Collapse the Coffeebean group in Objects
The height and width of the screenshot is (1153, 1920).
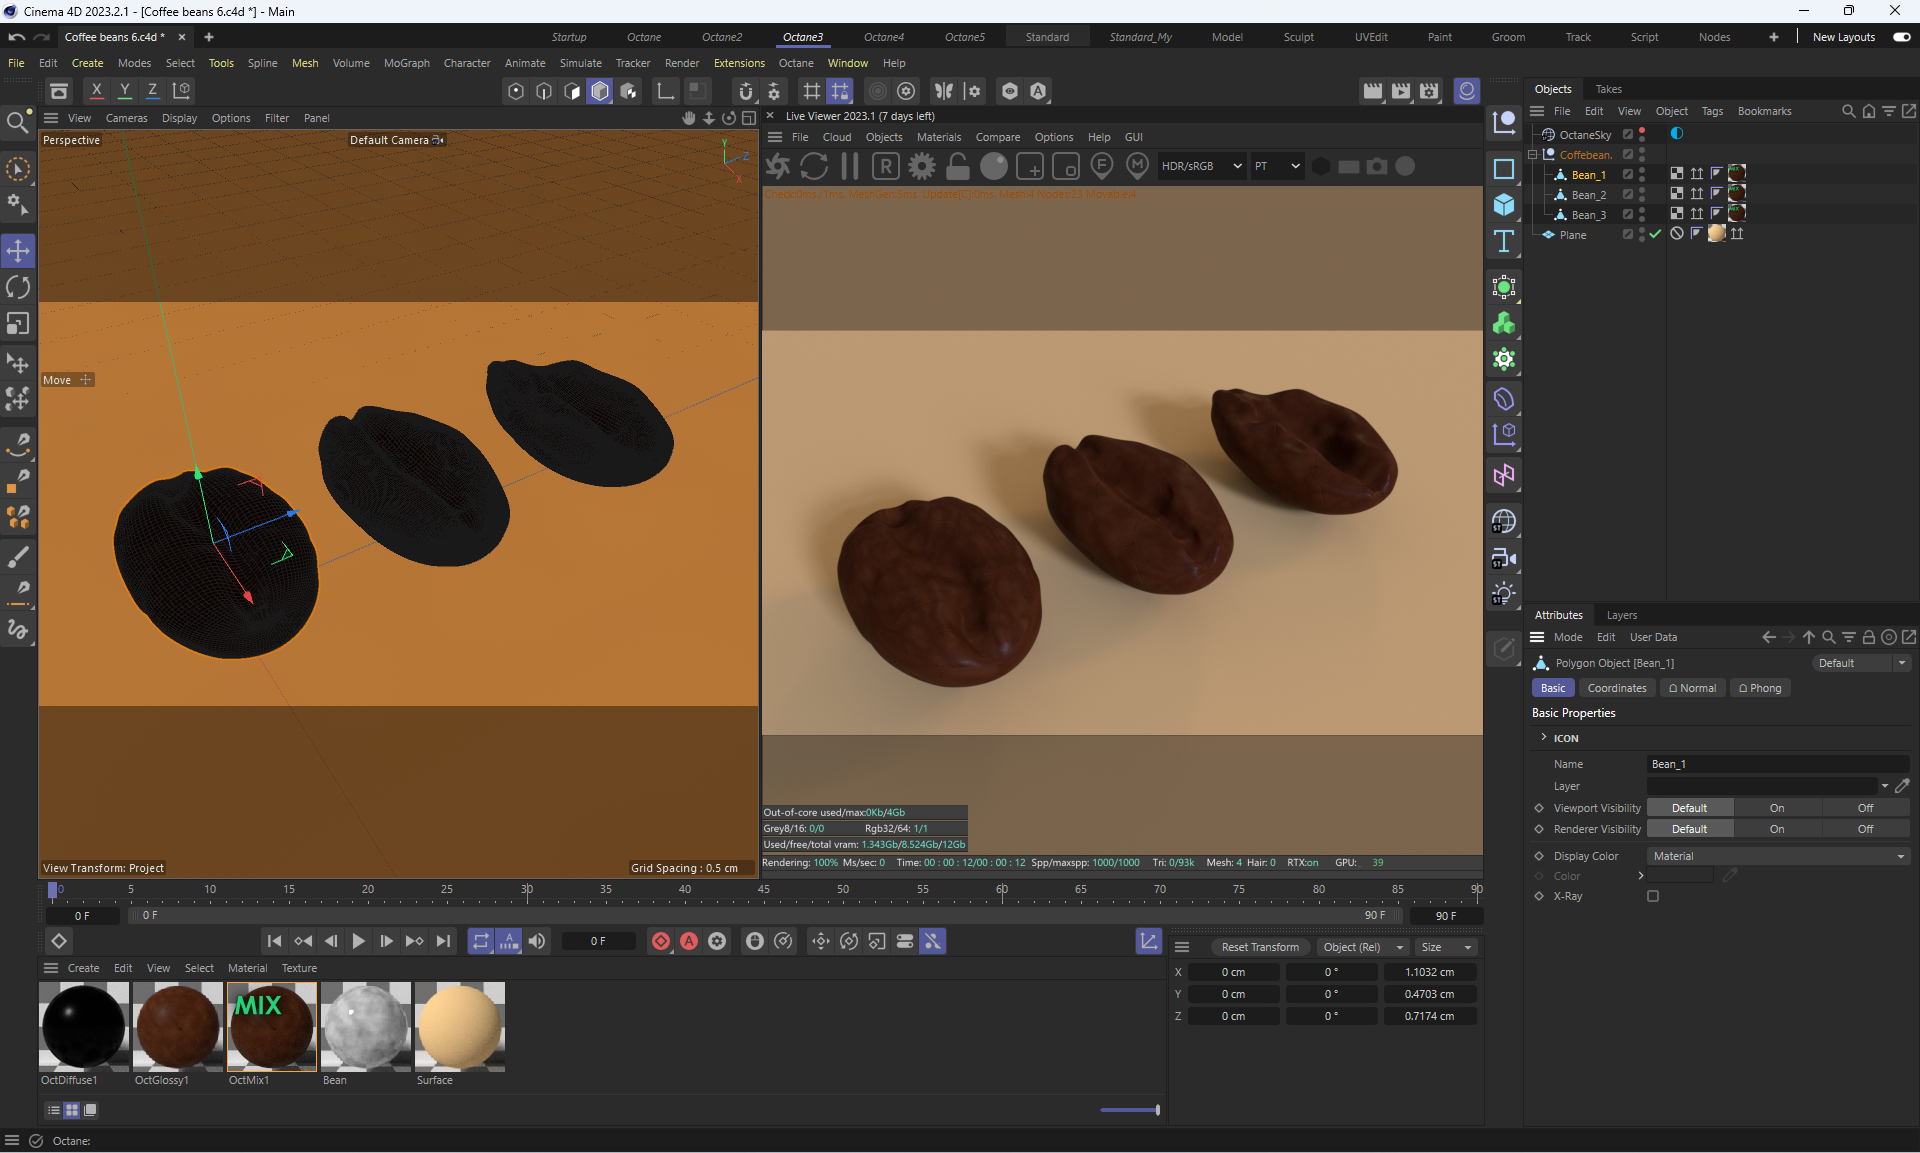1532,155
